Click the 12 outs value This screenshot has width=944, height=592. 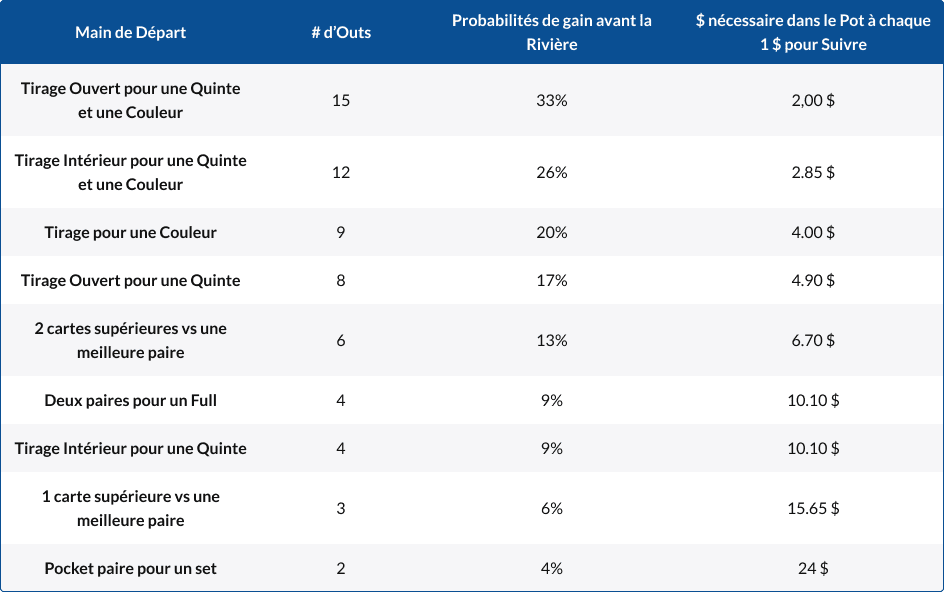(341, 172)
